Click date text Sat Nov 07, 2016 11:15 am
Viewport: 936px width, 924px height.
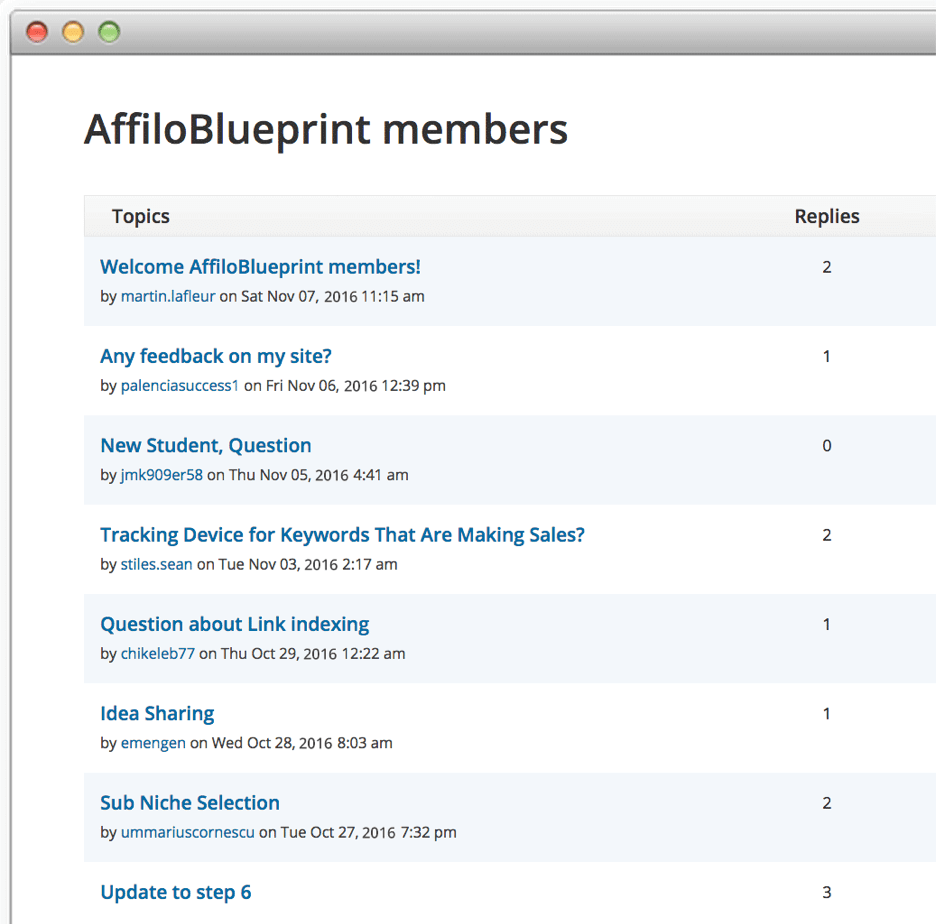[x=332, y=296]
